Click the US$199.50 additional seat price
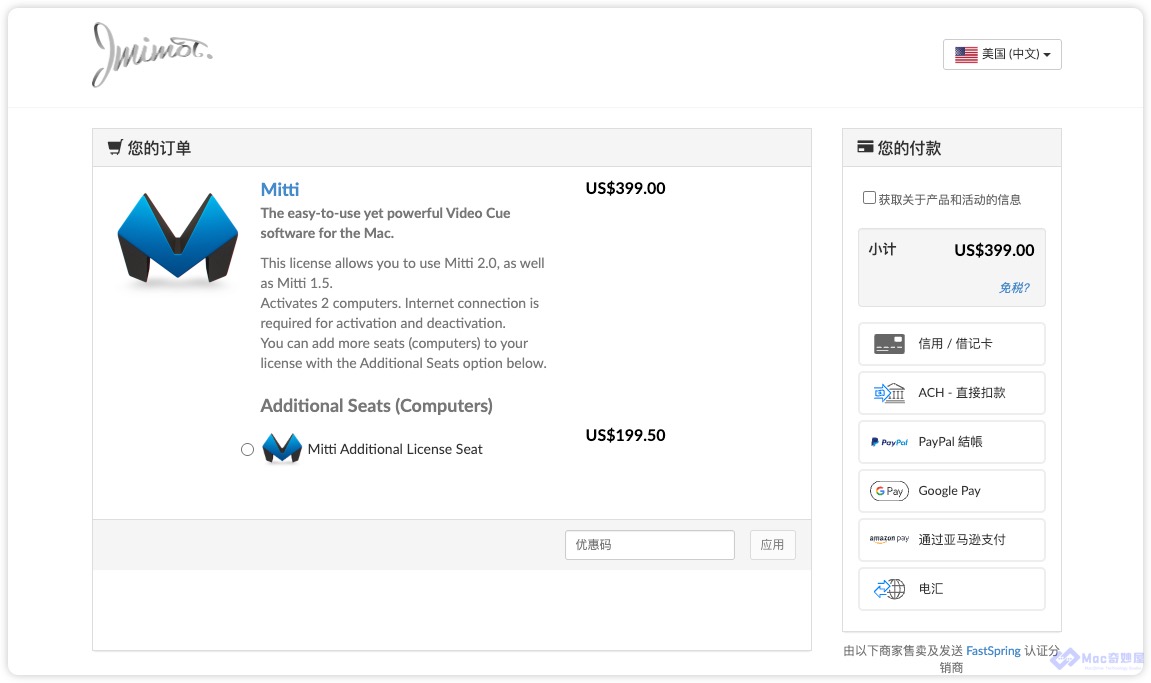The width and height of the screenshot is (1151, 683). (625, 435)
